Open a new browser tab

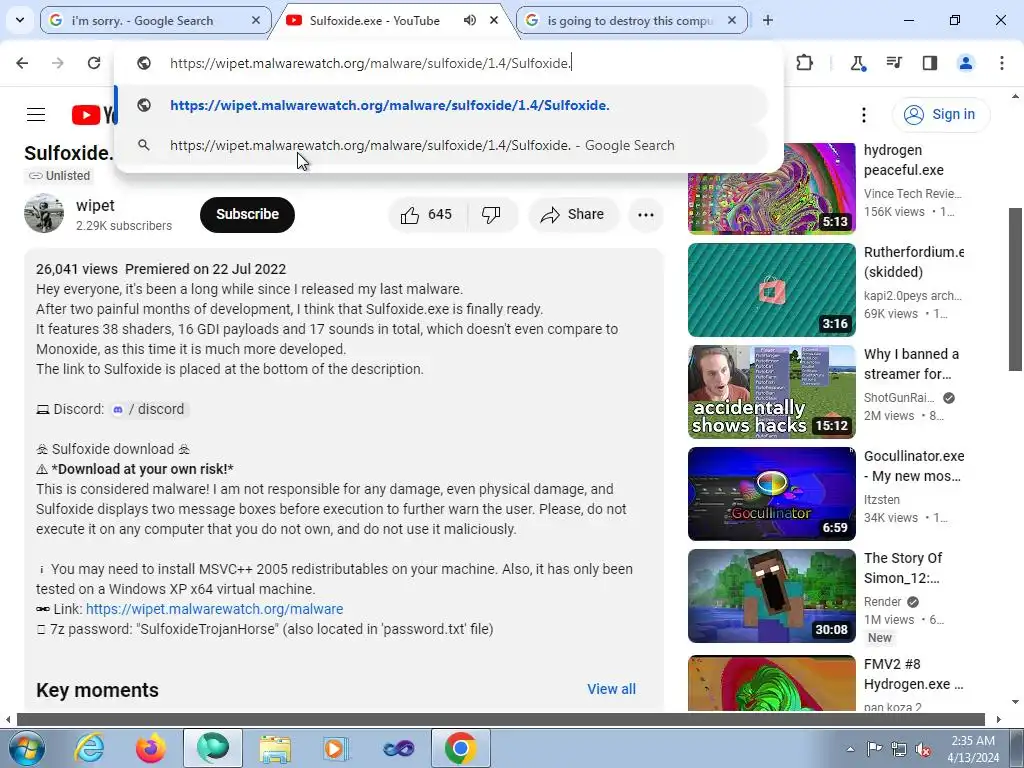[768, 20]
